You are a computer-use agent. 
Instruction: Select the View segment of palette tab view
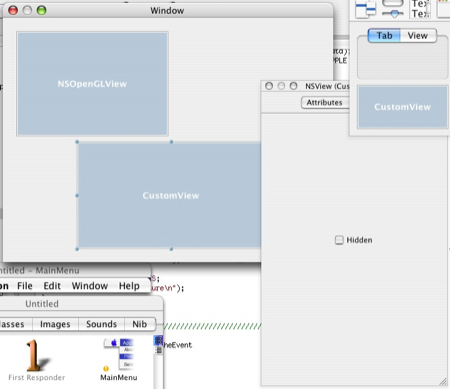pos(418,36)
